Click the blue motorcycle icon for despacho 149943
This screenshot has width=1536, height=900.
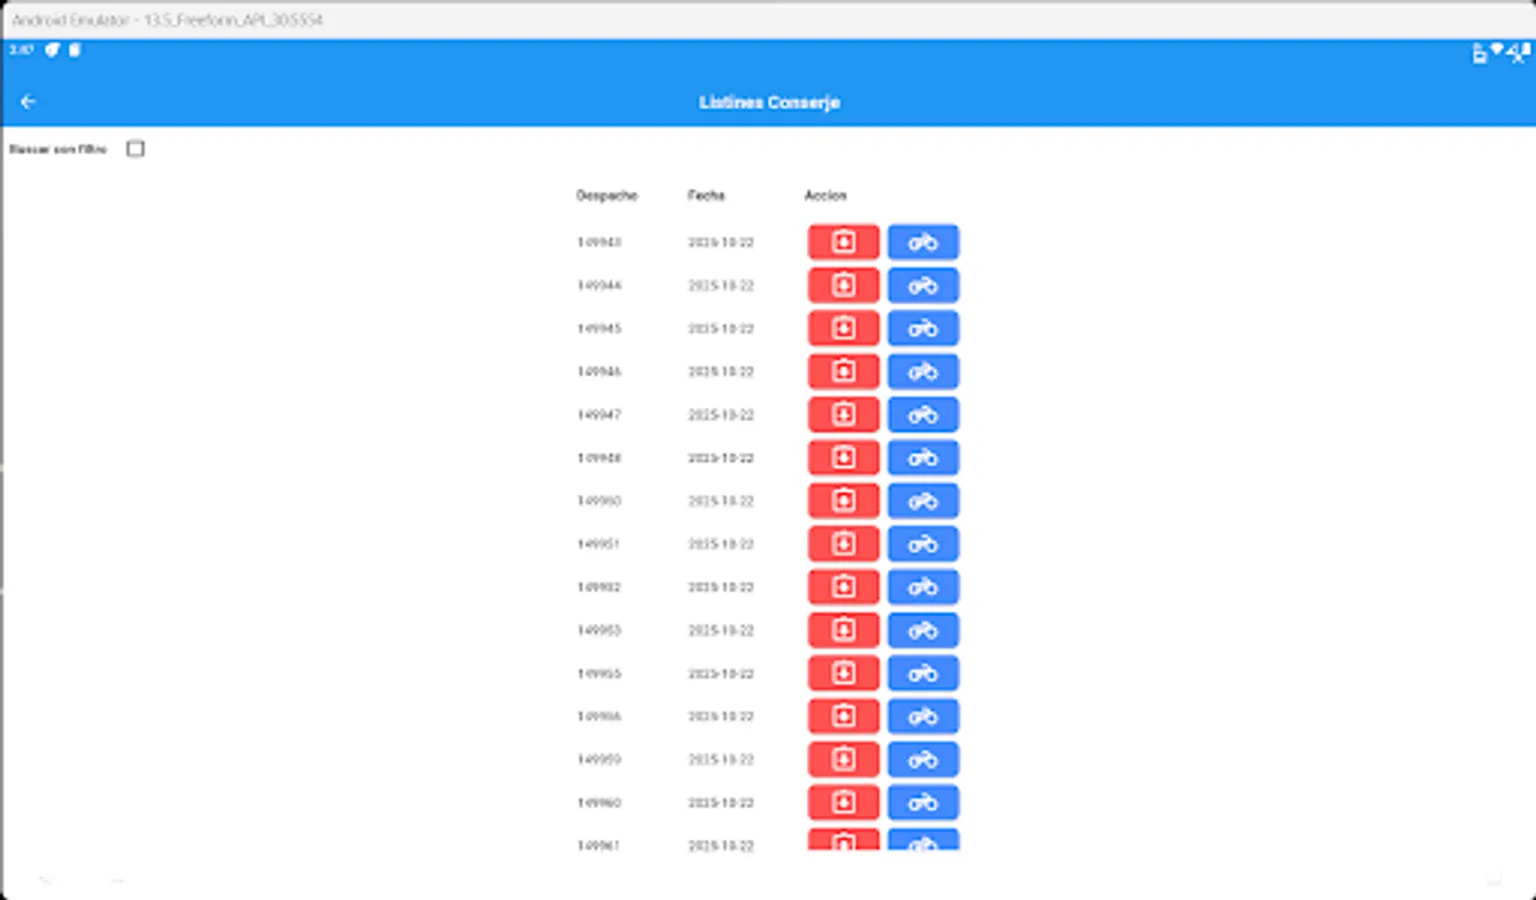[922, 241]
